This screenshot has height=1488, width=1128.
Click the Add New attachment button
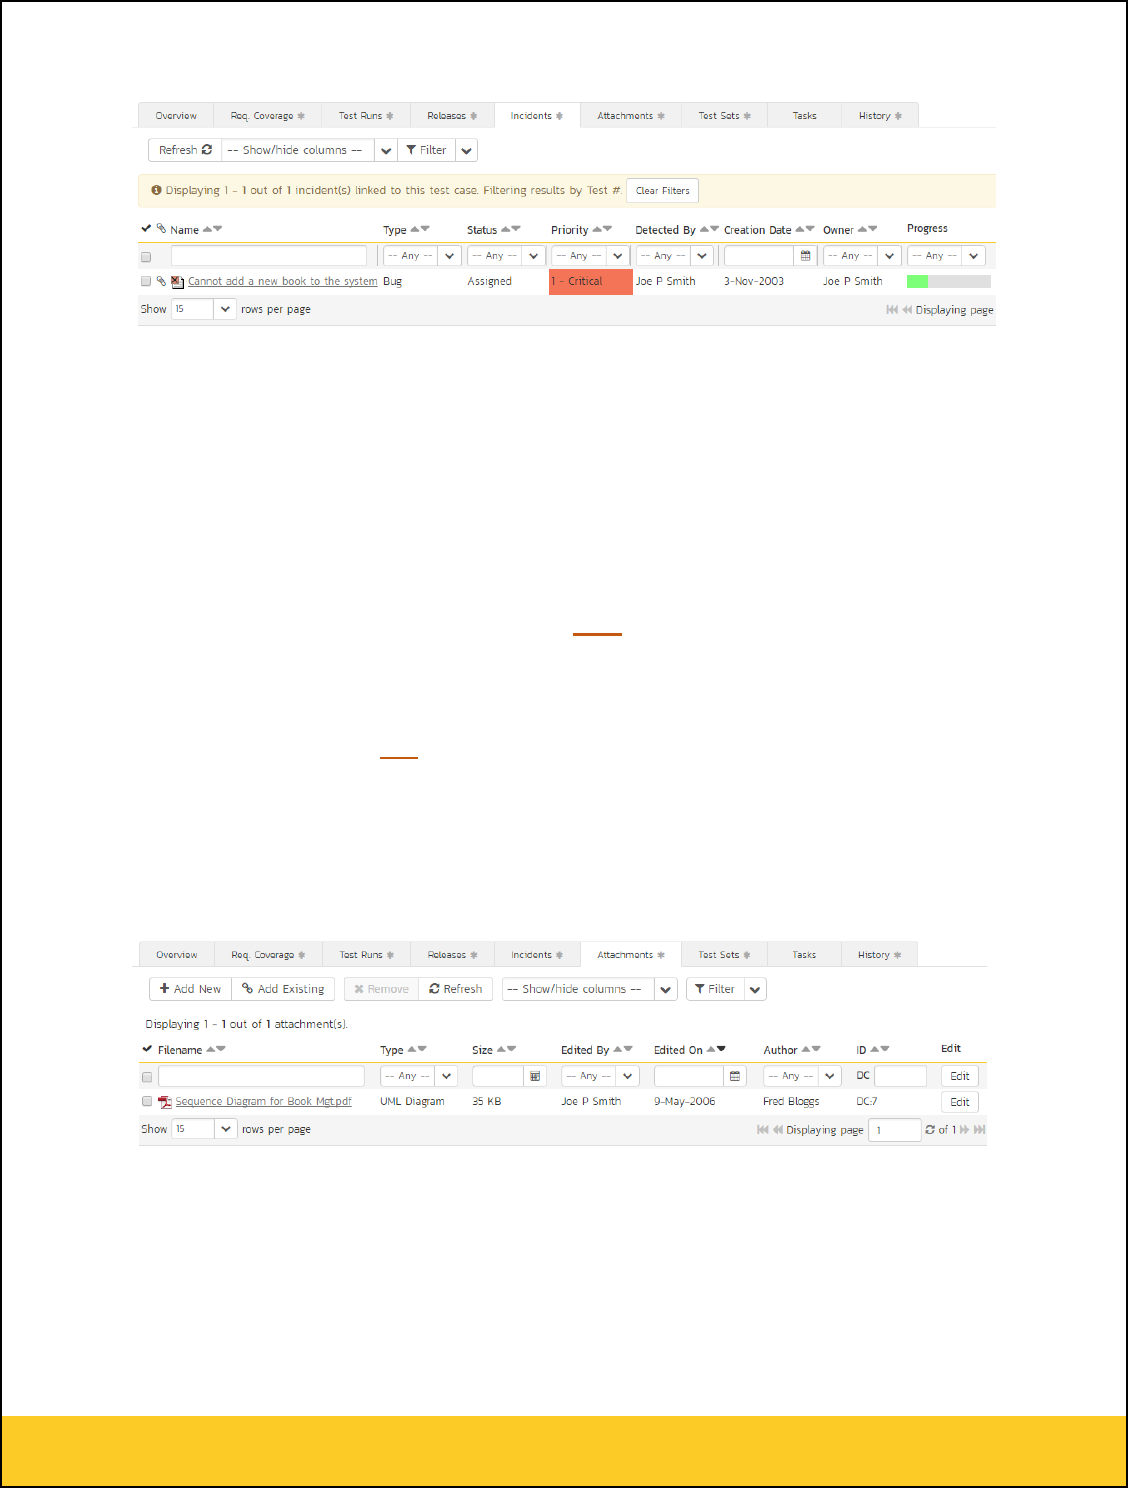pos(190,989)
